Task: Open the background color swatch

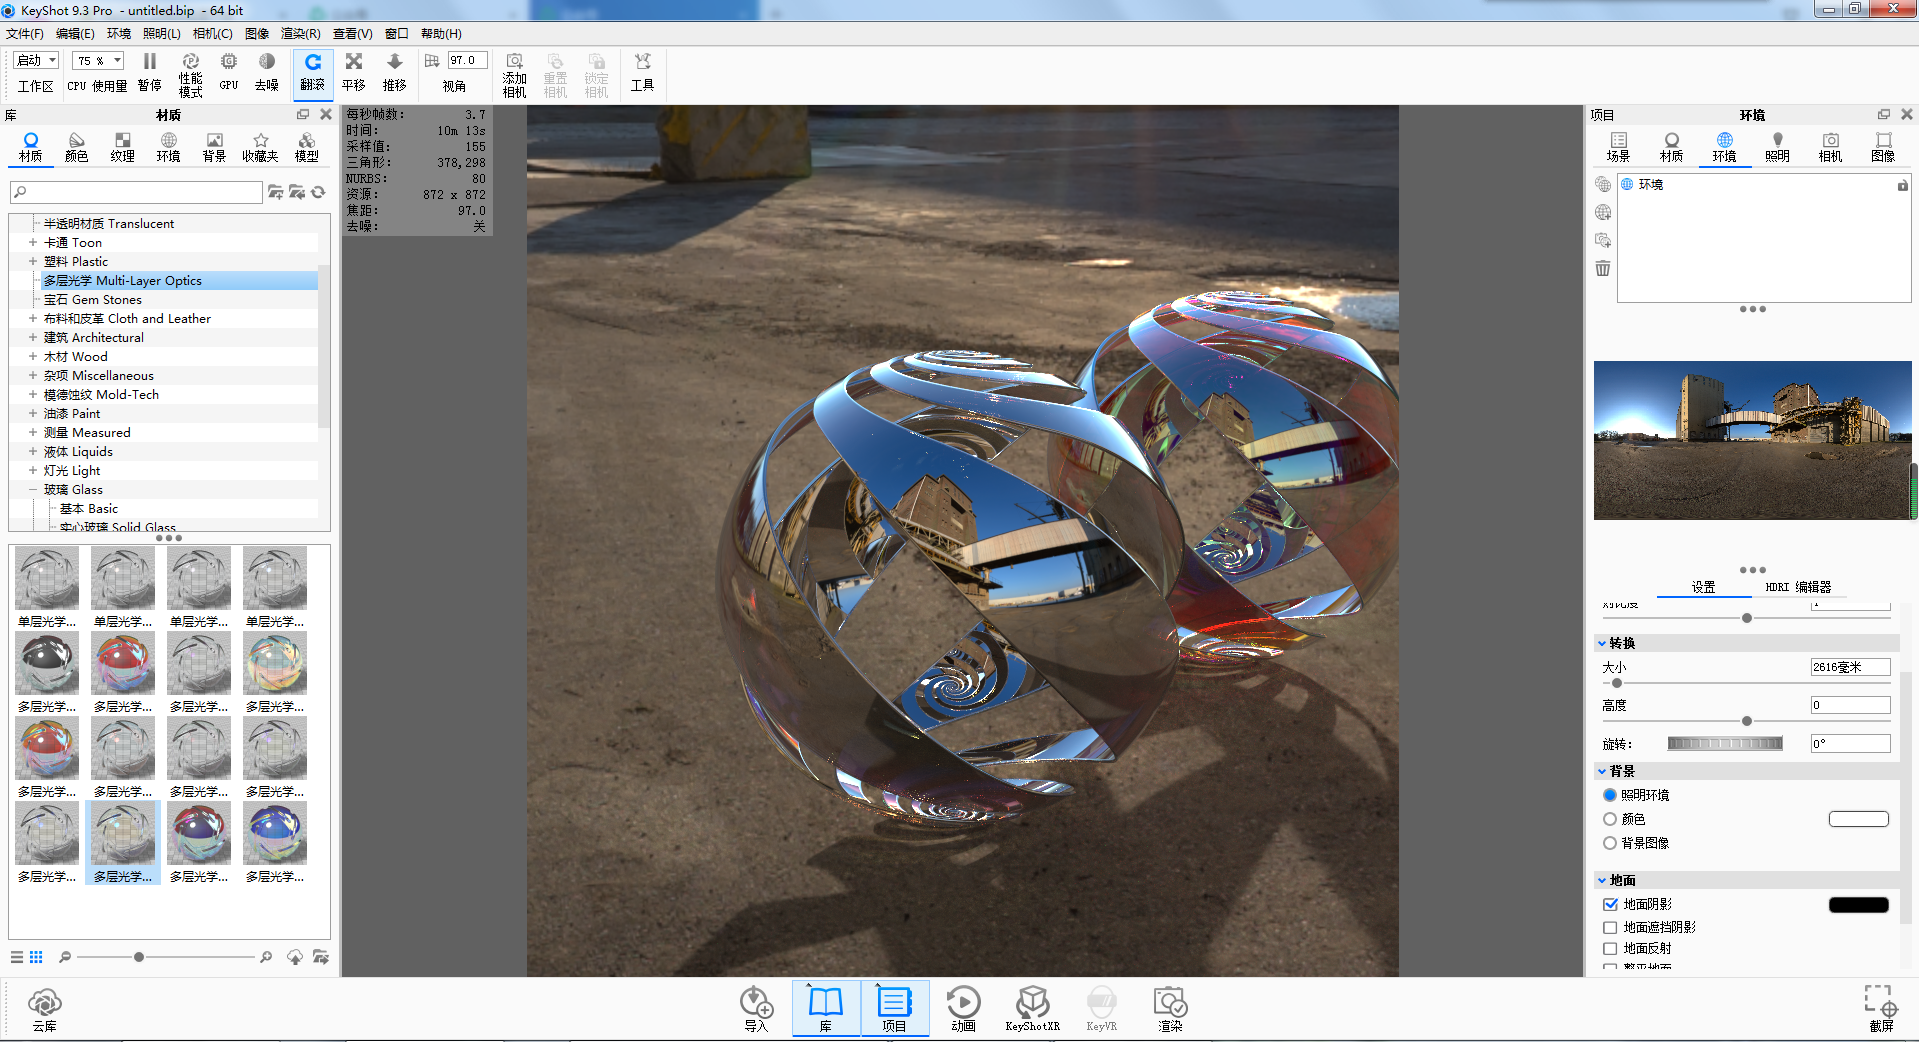Action: 1858,819
